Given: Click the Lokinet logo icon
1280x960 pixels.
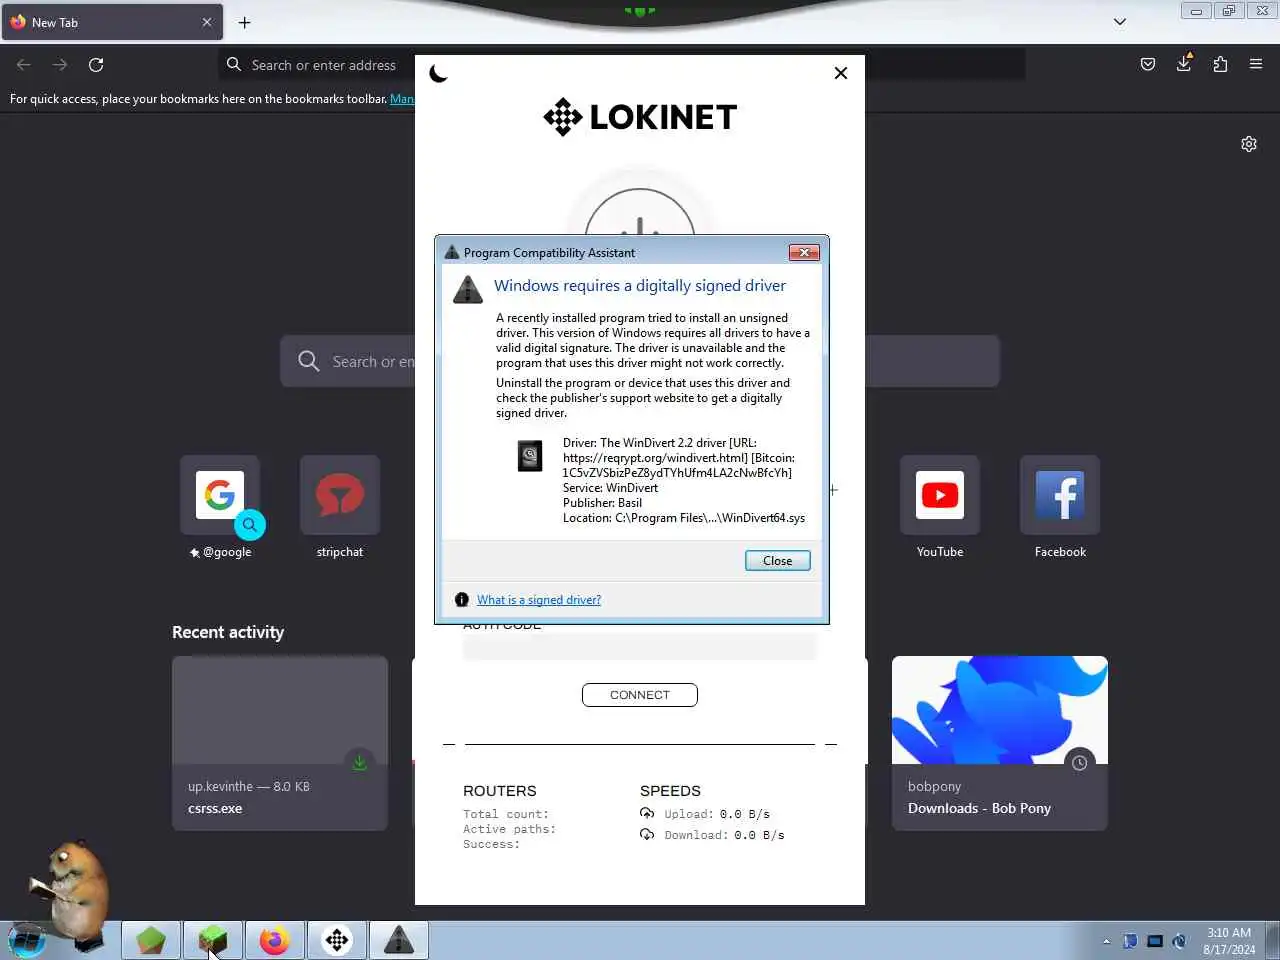Looking at the screenshot, I should click(x=563, y=117).
